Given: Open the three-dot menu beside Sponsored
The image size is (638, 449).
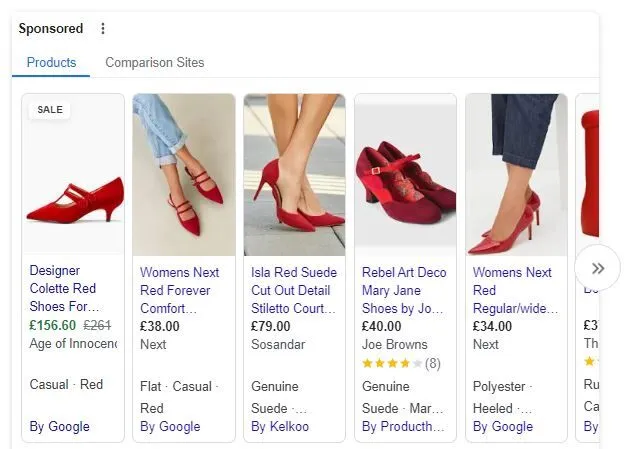Looking at the screenshot, I should 103,28.
